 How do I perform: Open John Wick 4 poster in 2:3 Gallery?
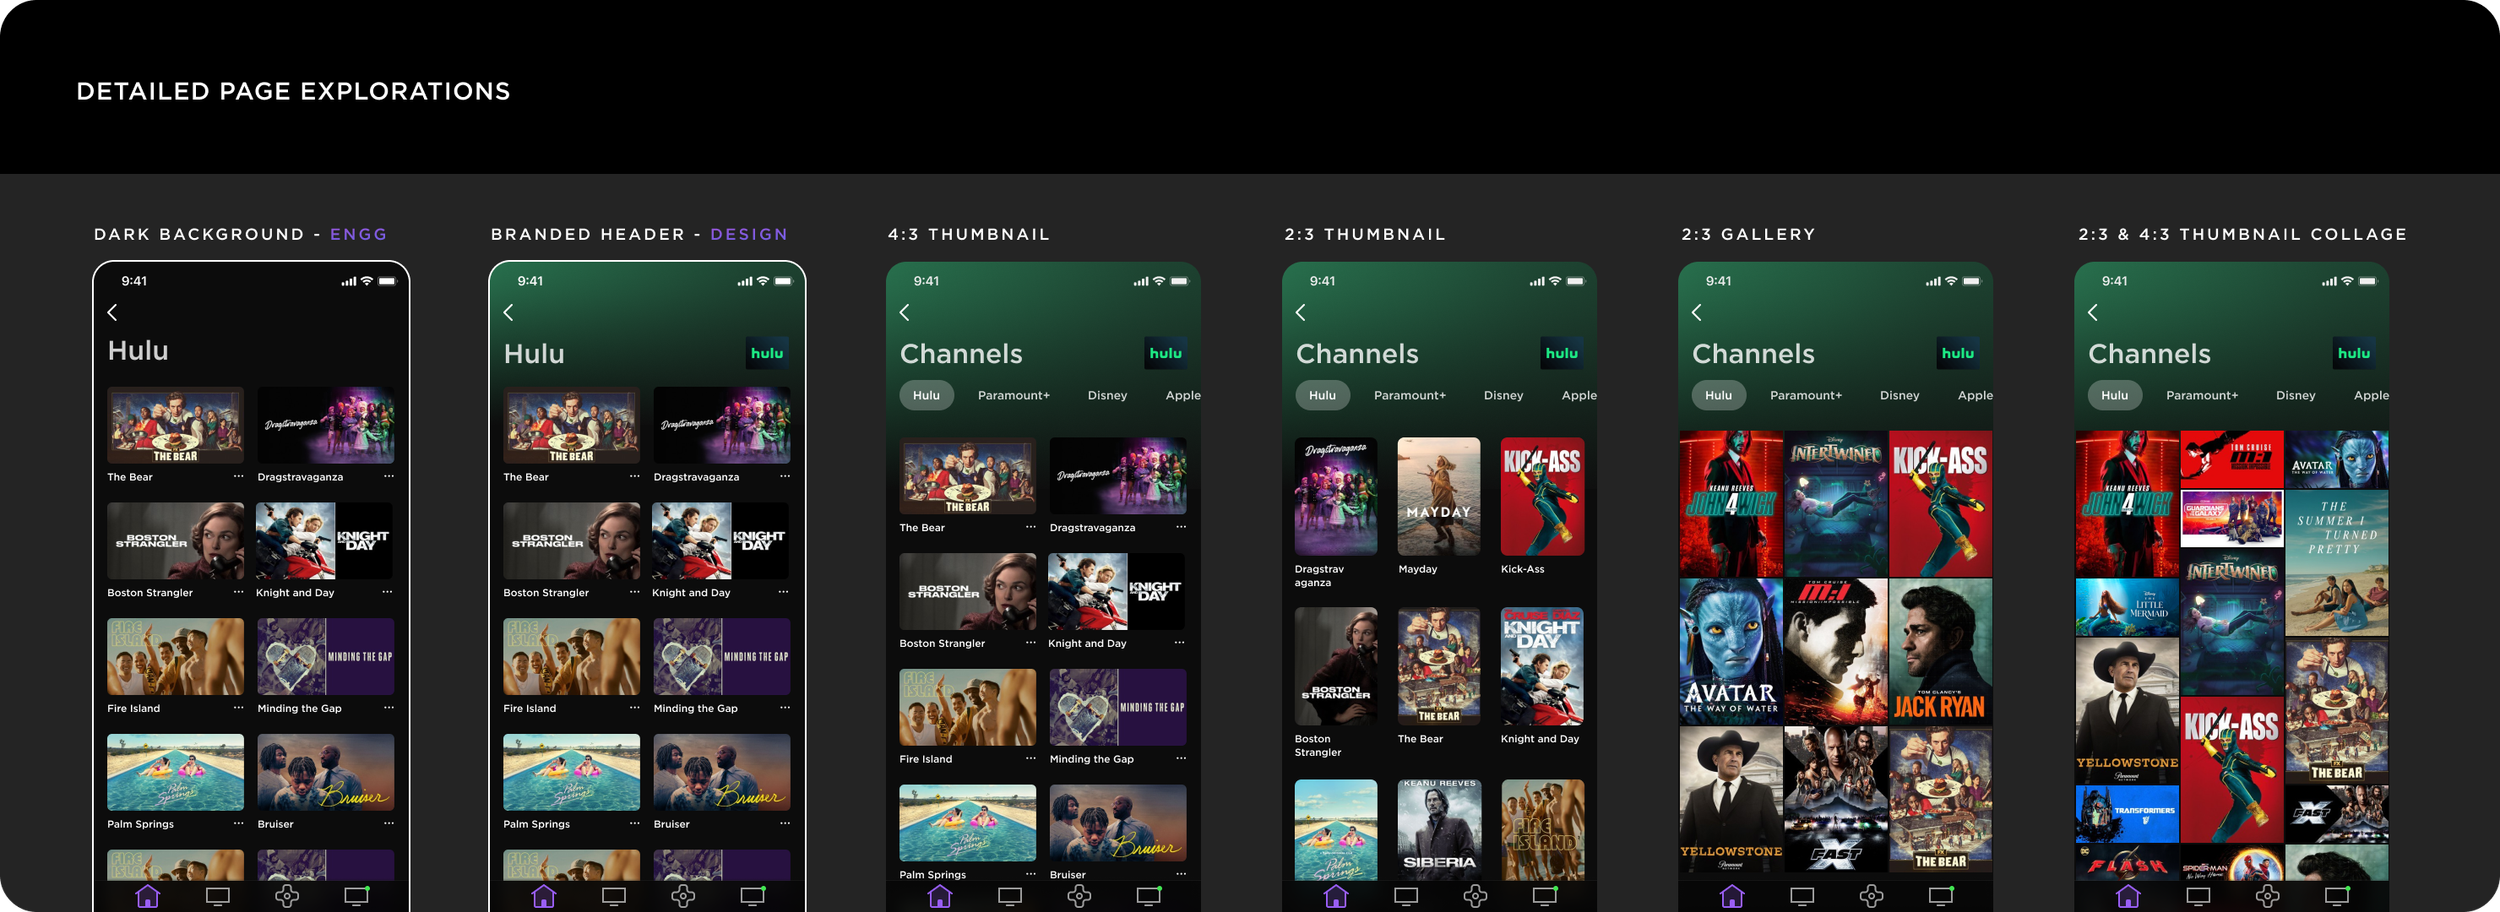coord(1730,504)
